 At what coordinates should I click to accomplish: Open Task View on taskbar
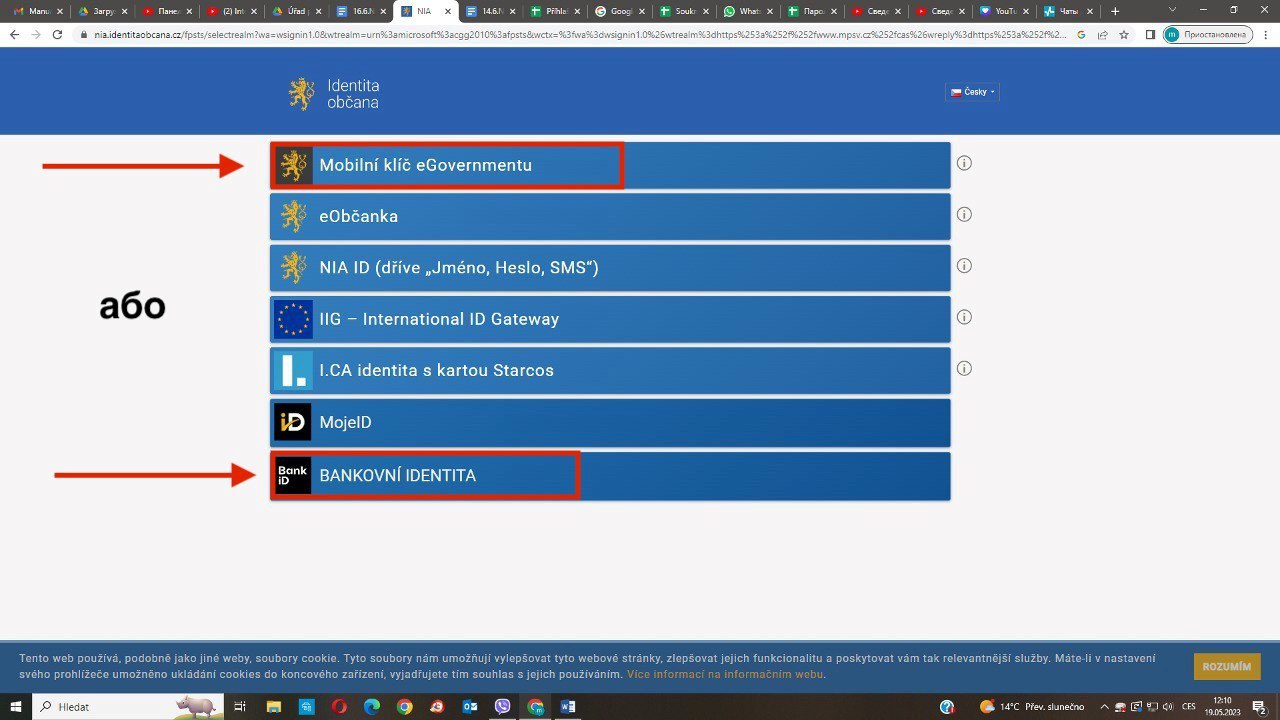click(240, 707)
